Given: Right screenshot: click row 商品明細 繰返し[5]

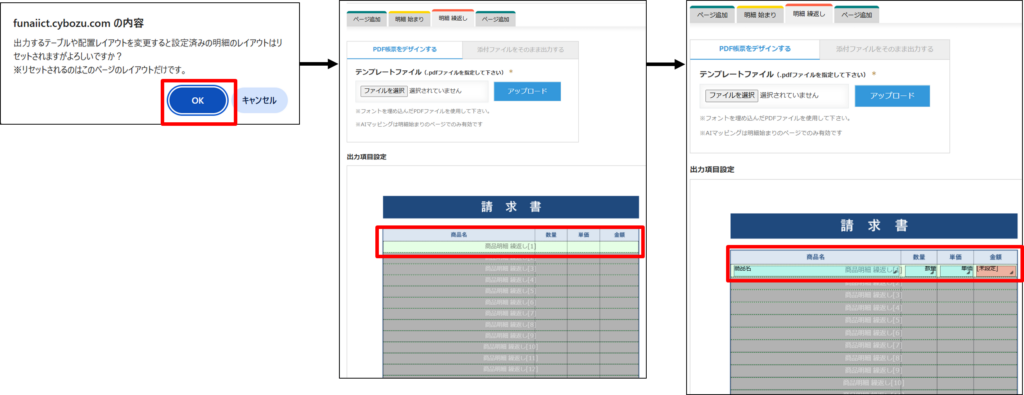Looking at the screenshot, I should pyautogui.click(x=873, y=321).
